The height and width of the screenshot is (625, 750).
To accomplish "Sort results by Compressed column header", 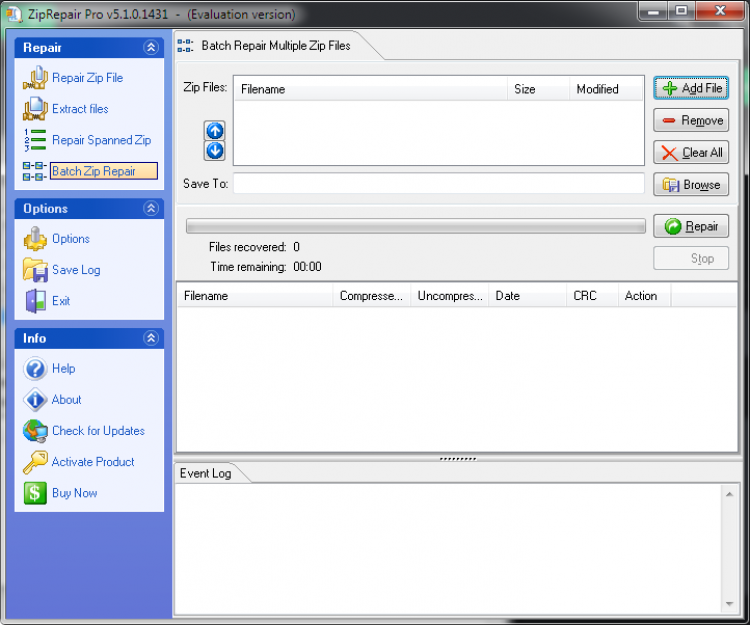I will coord(372,296).
